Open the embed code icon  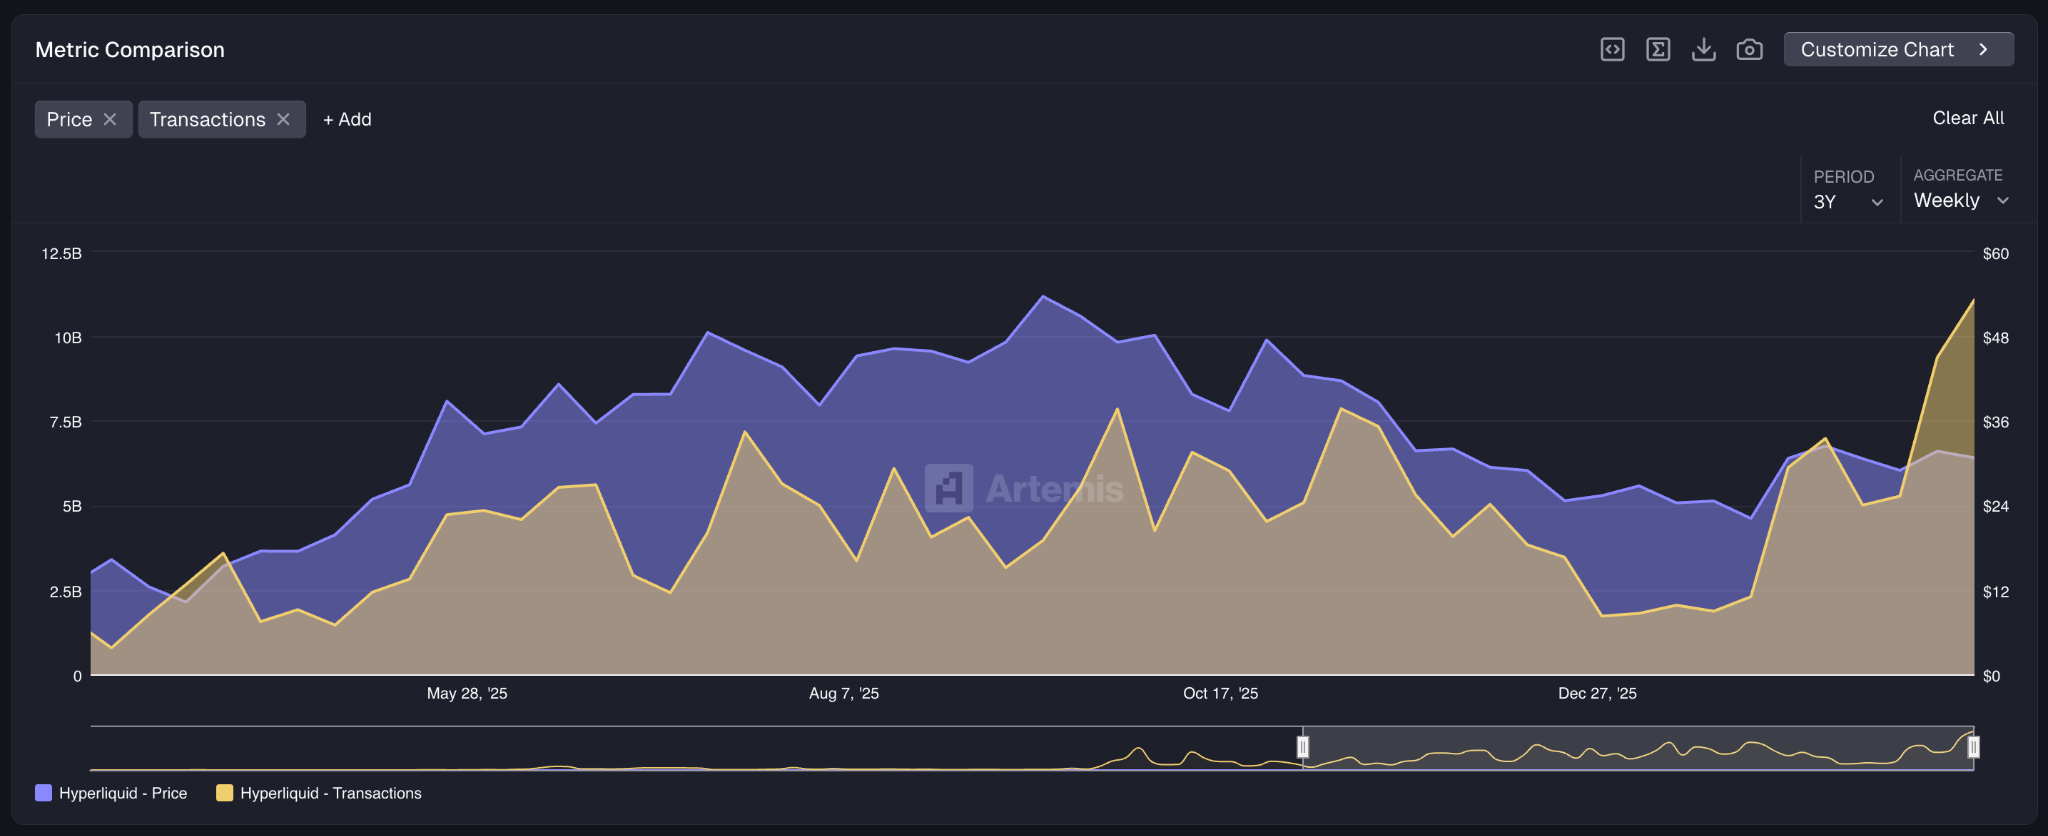1612,49
